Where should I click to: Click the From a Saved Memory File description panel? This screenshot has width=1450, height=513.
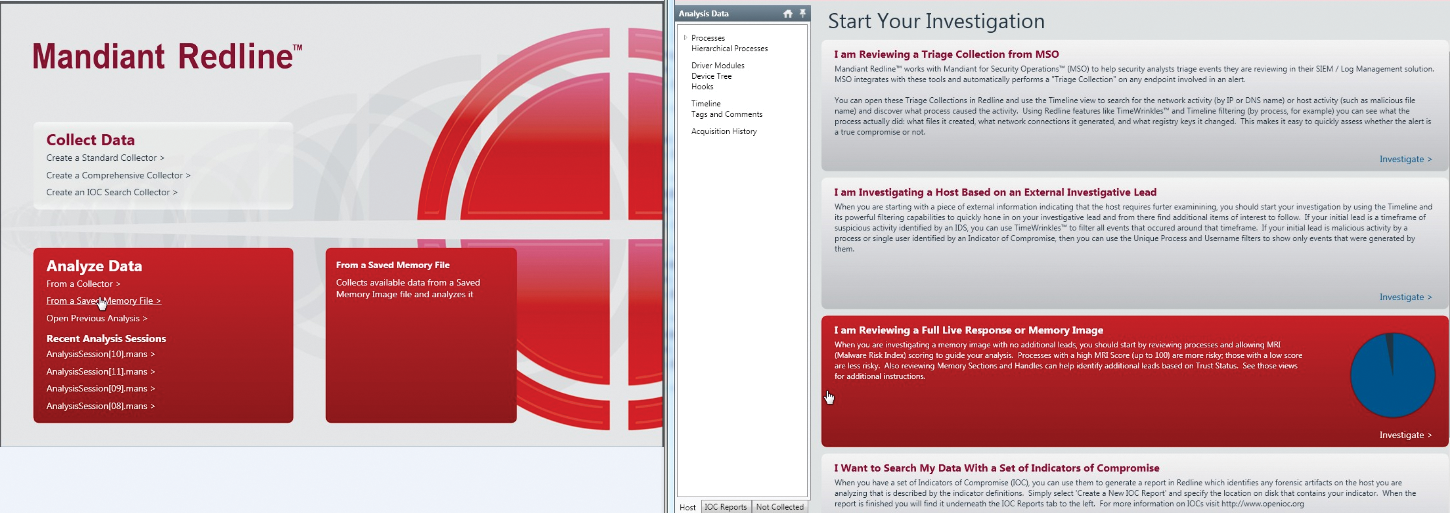tap(421, 335)
